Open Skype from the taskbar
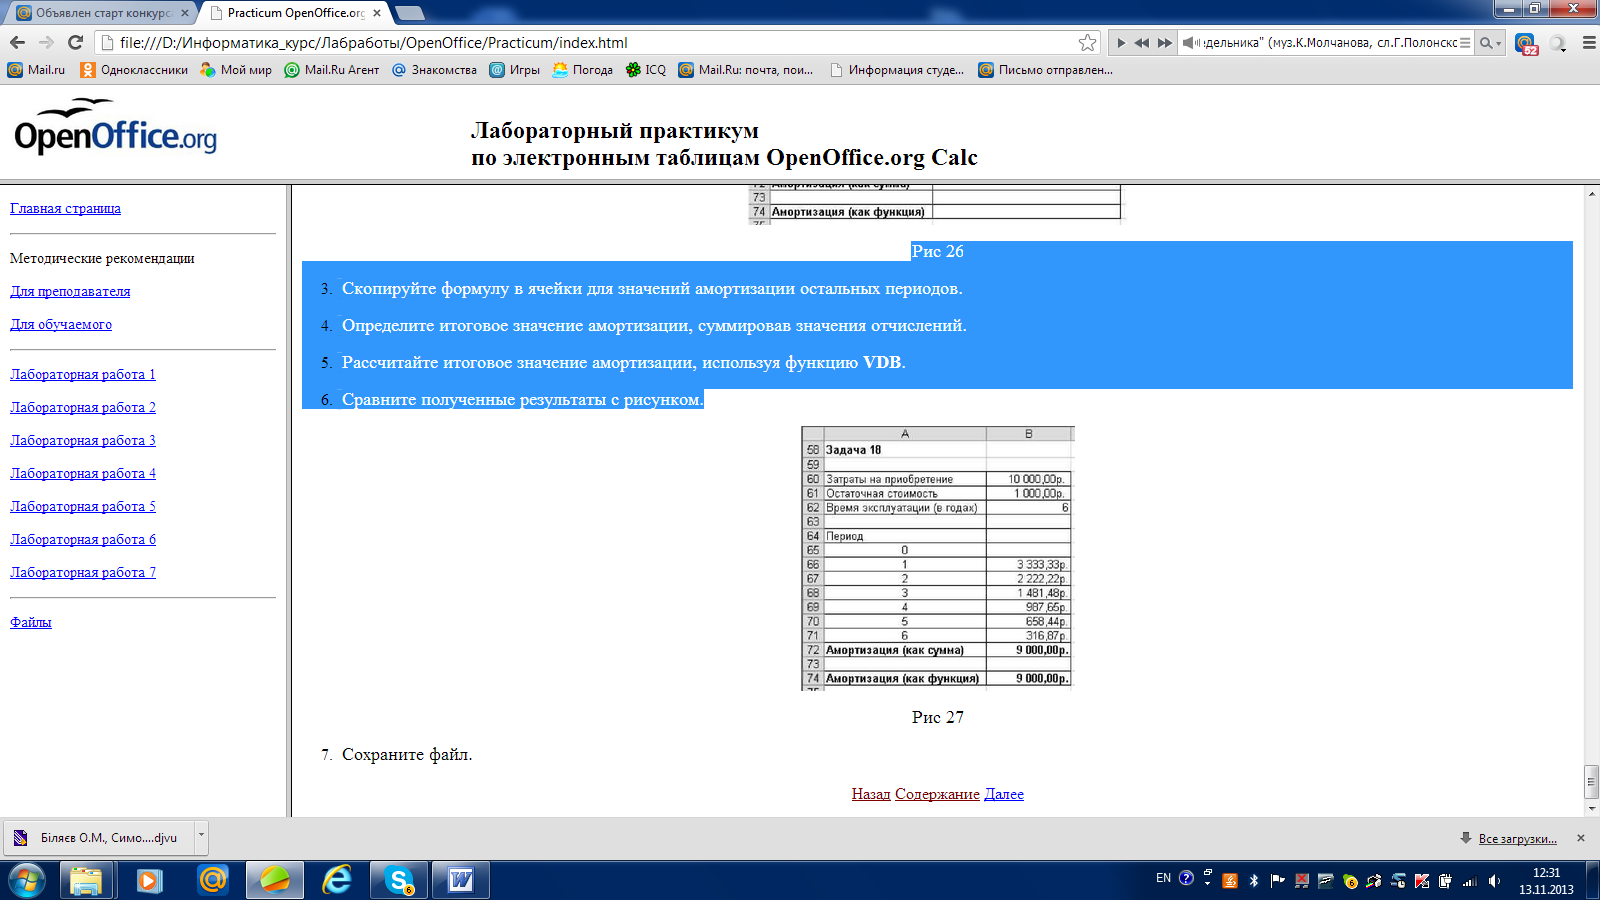Image resolution: width=1600 pixels, height=900 pixels. 399,880
